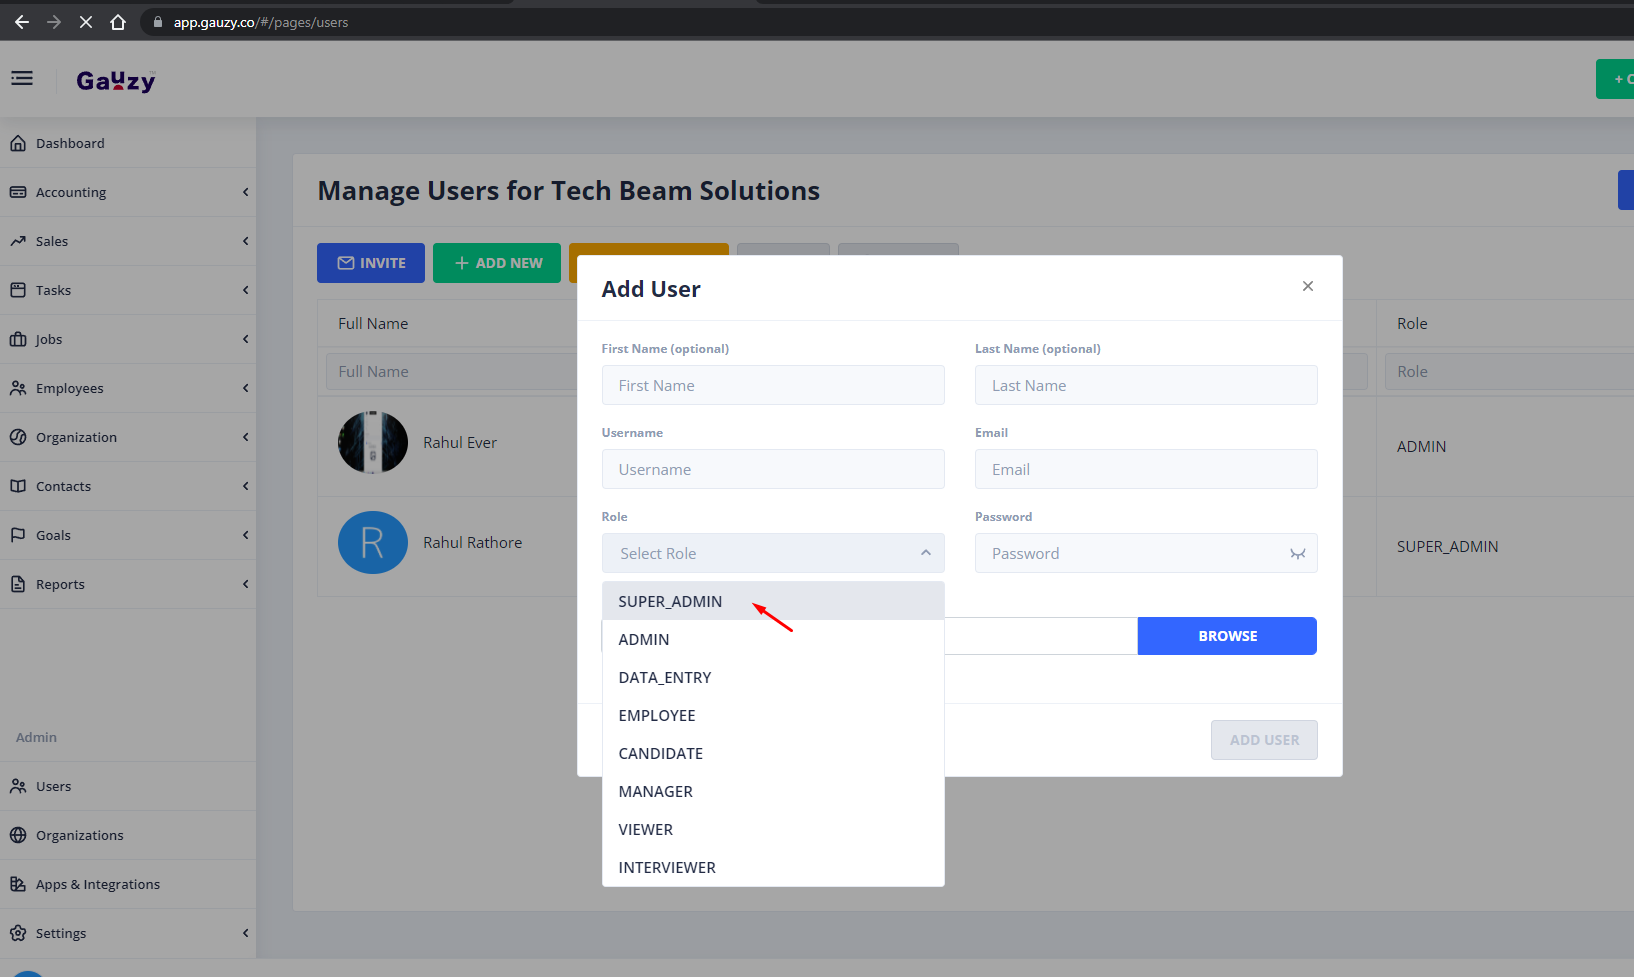1634x977 pixels.
Task: Open Settings via the gear icon
Action: tap(18, 932)
